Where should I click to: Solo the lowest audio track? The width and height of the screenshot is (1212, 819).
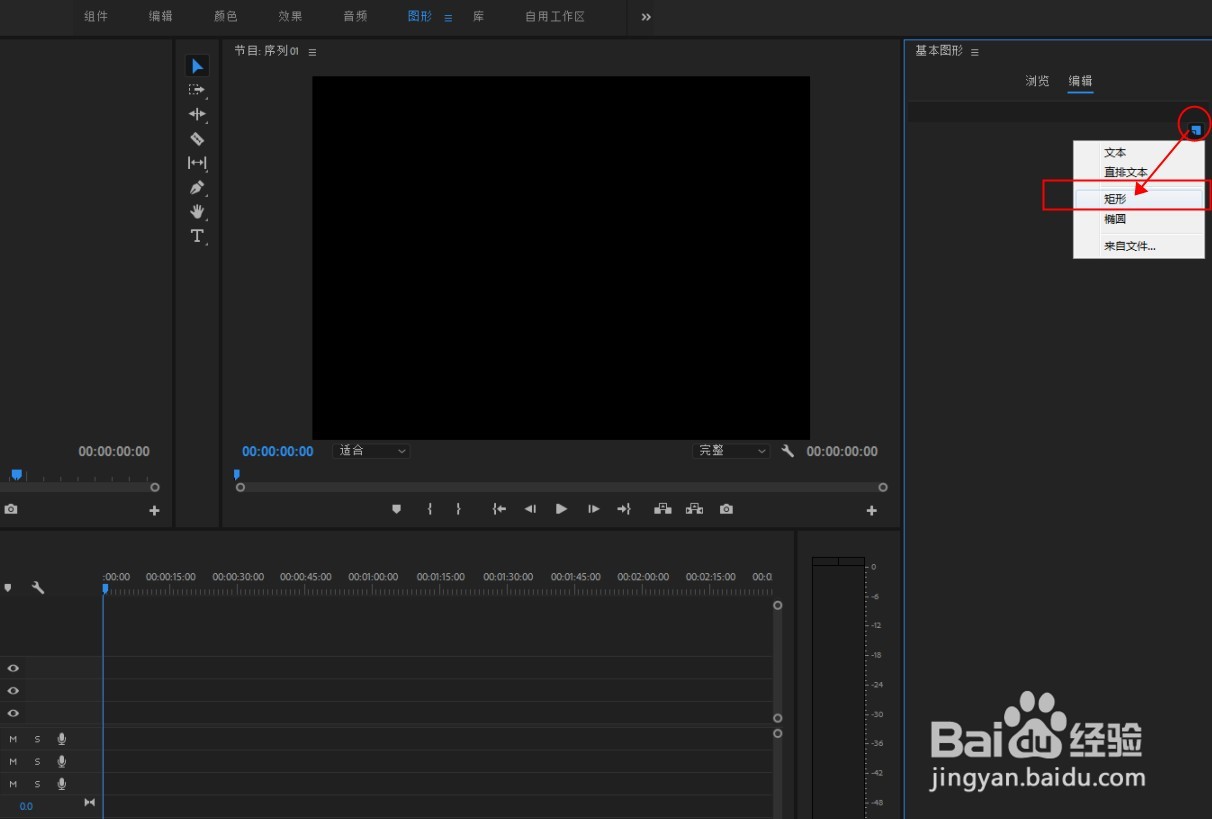(37, 784)
